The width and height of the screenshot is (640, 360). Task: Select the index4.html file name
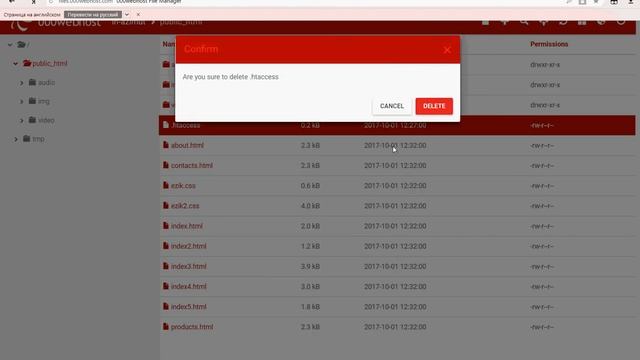coord(189,287)
